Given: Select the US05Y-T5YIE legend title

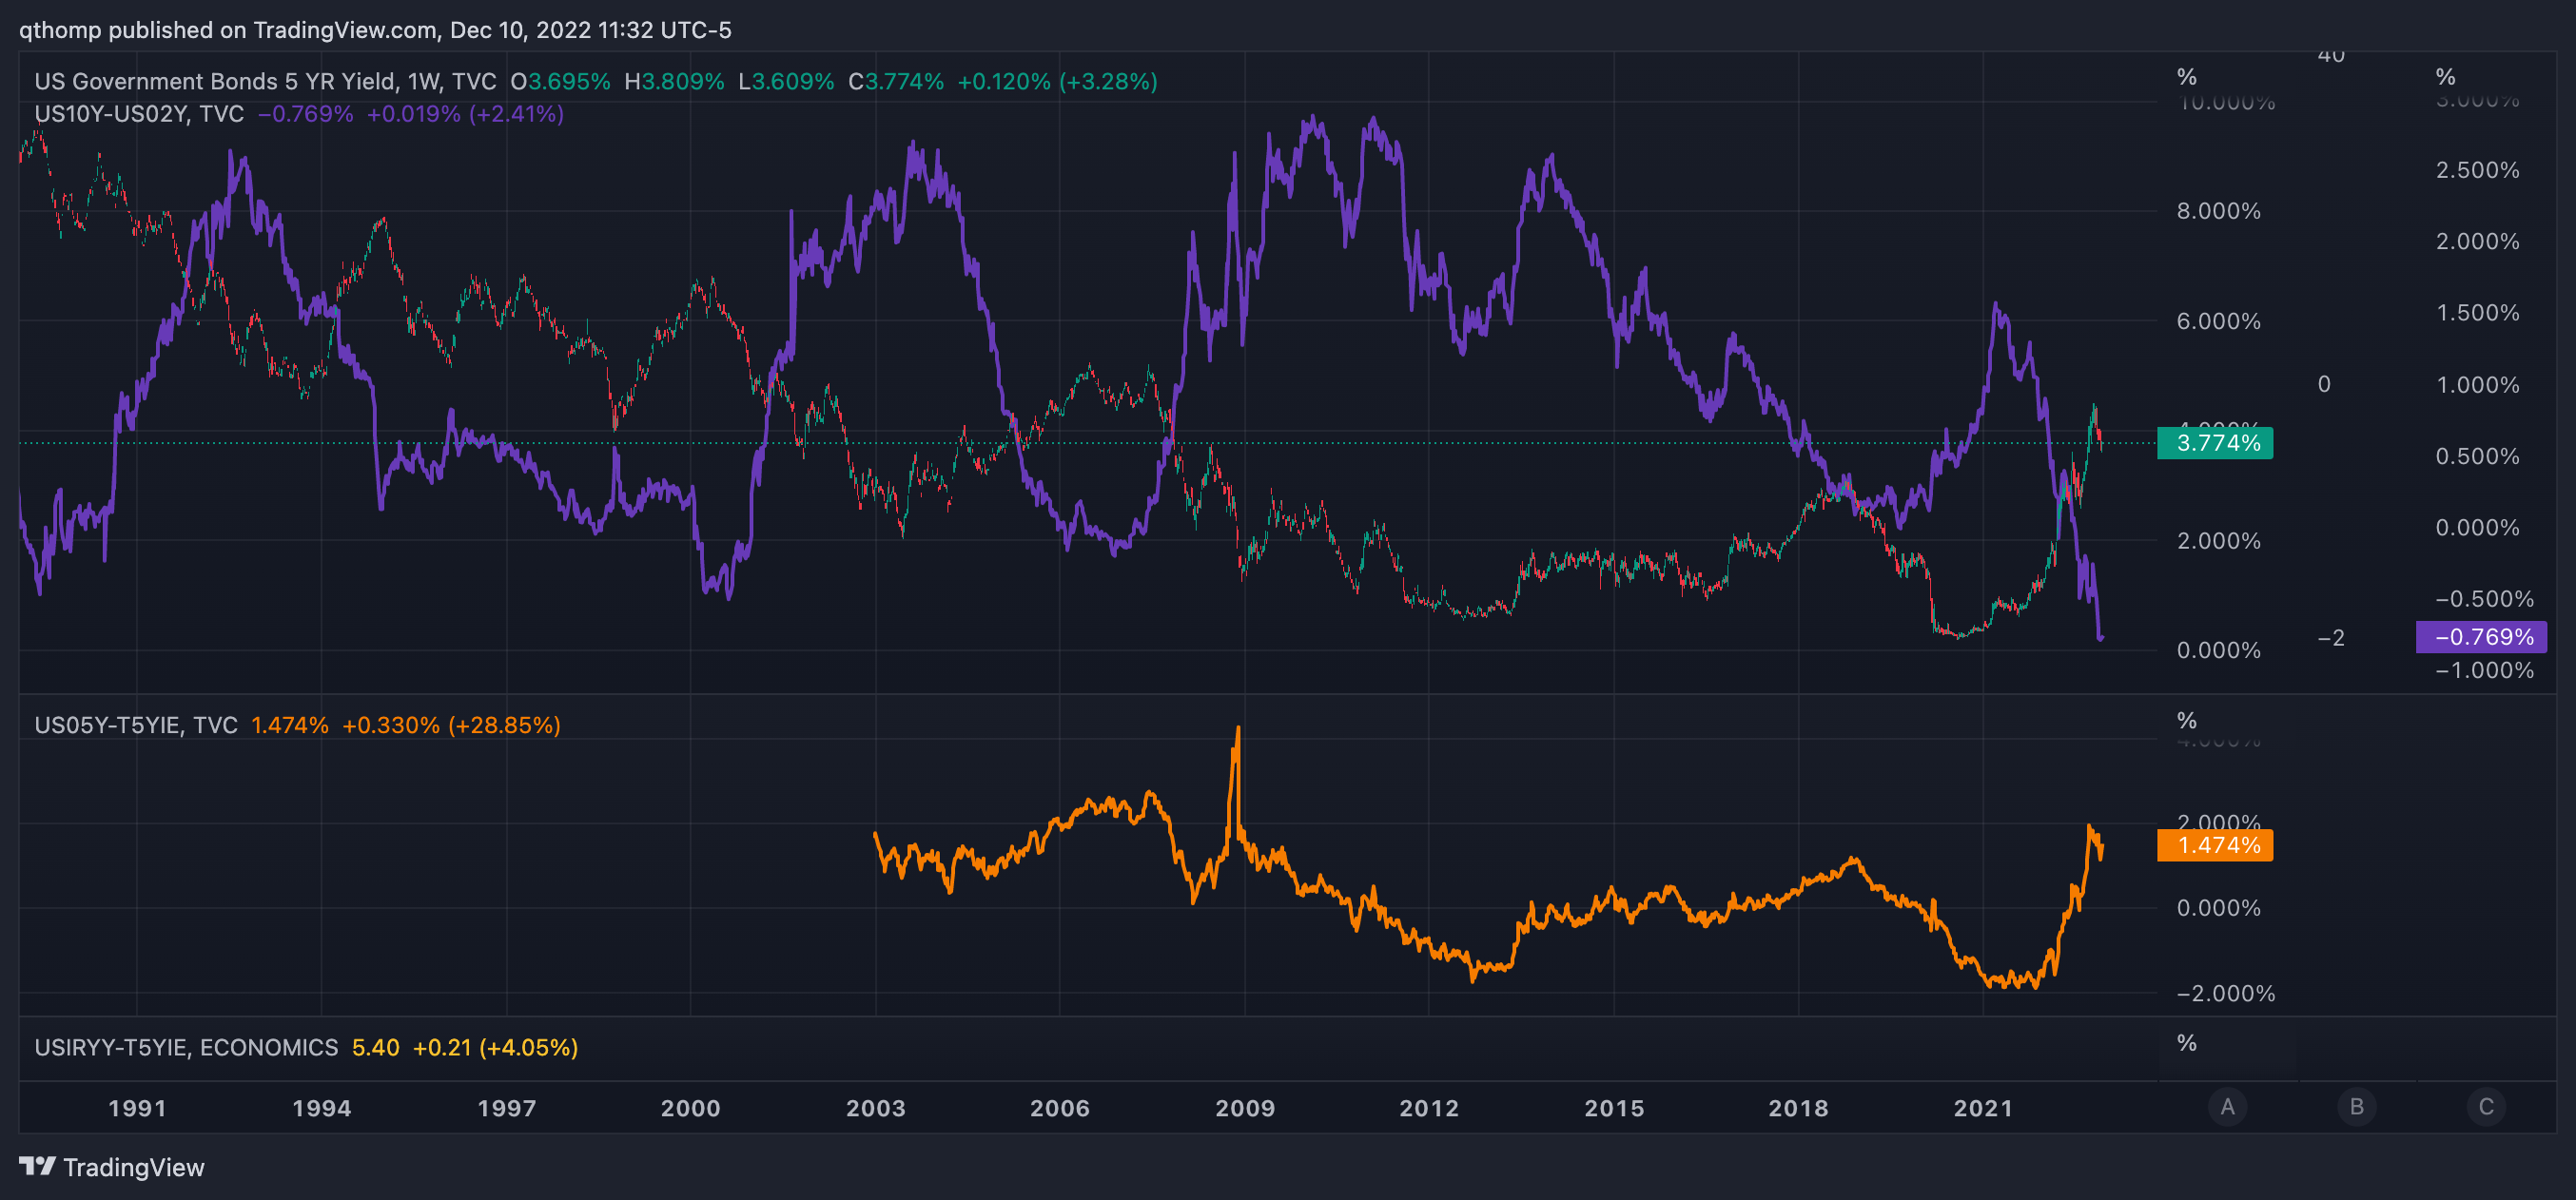Looking at the screenshot, I should pos(136,725).
